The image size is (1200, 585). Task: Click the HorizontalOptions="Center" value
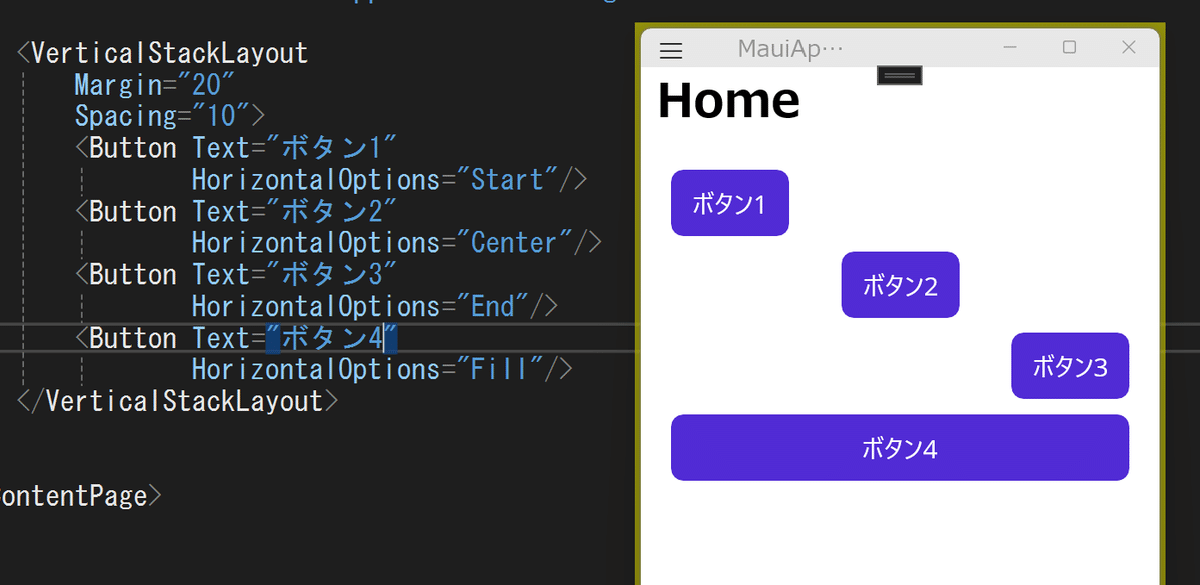pos(382,243)
